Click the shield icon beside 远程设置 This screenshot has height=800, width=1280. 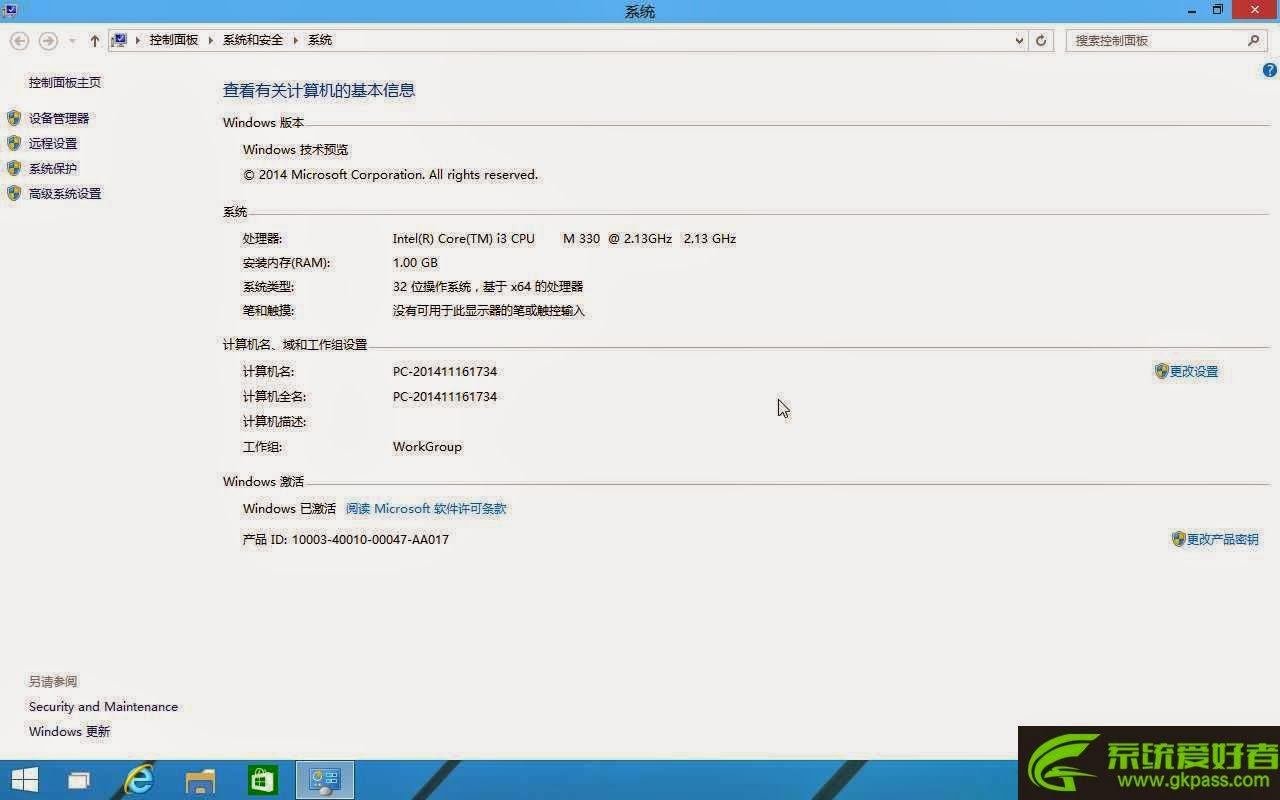coord(14,143)
